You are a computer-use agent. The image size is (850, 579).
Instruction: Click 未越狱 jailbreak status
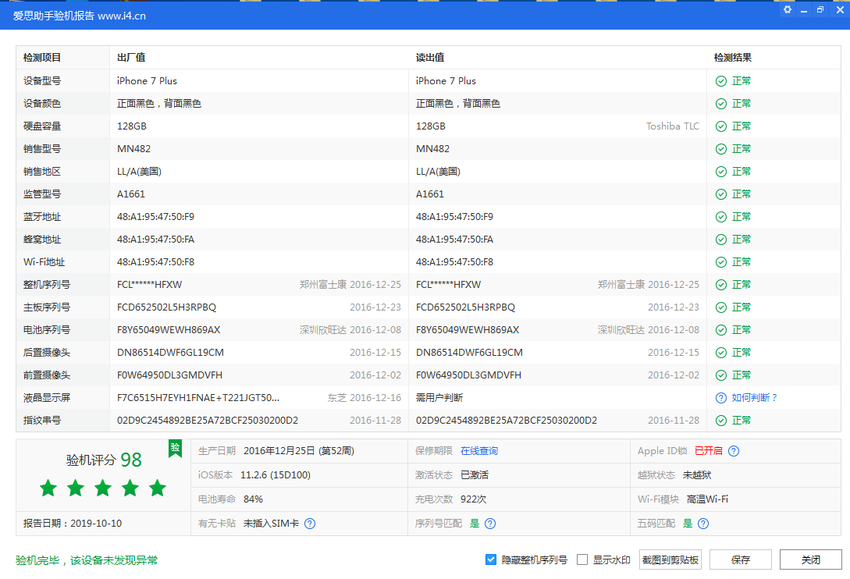[x=697, y=475]
